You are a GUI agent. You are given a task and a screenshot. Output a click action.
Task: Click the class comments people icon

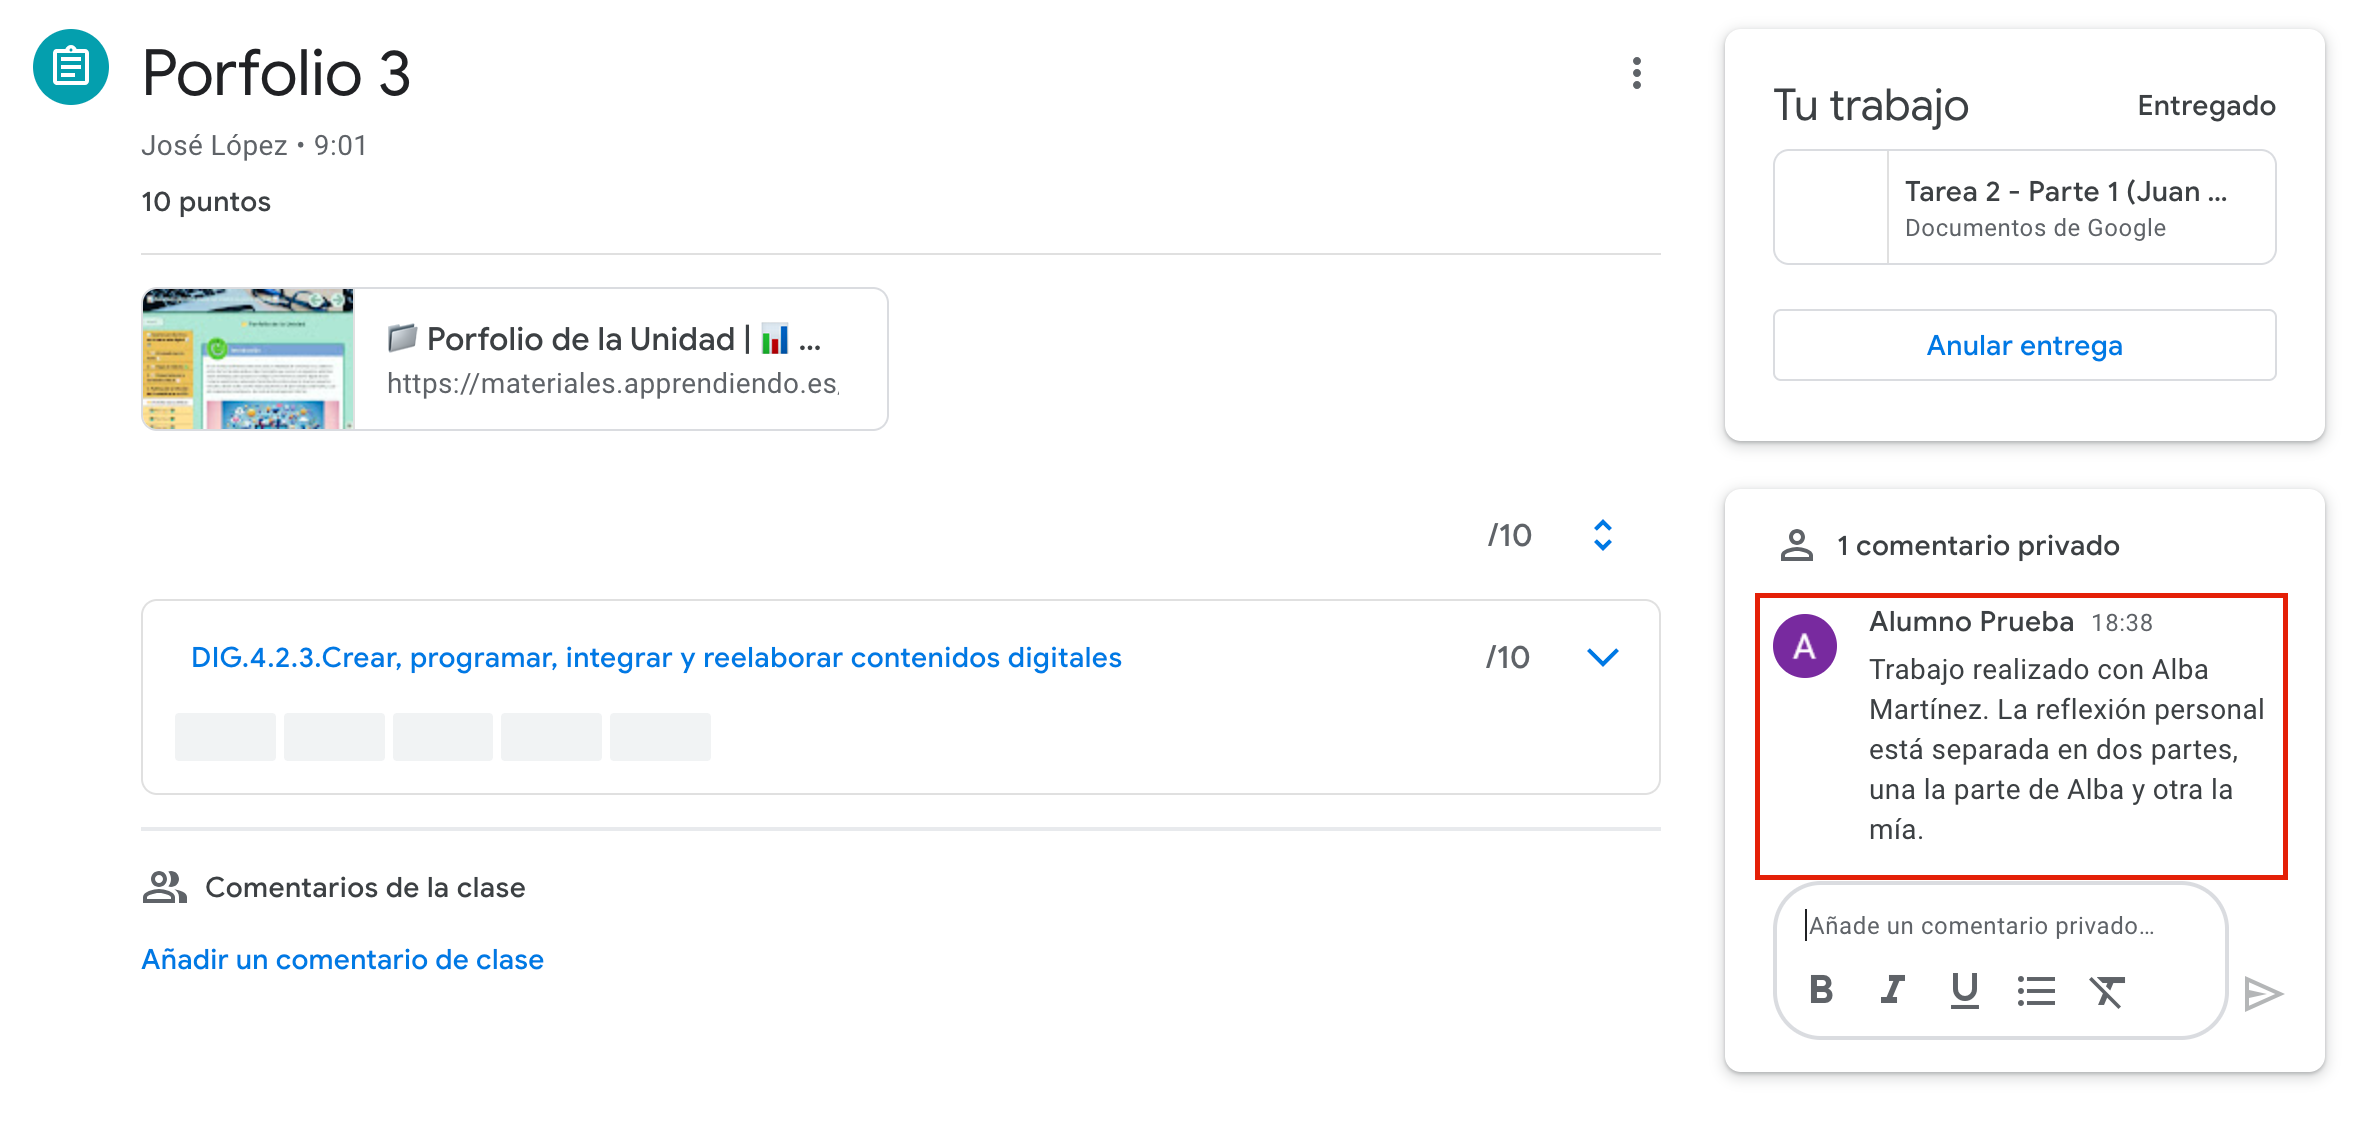coord(166,887)
